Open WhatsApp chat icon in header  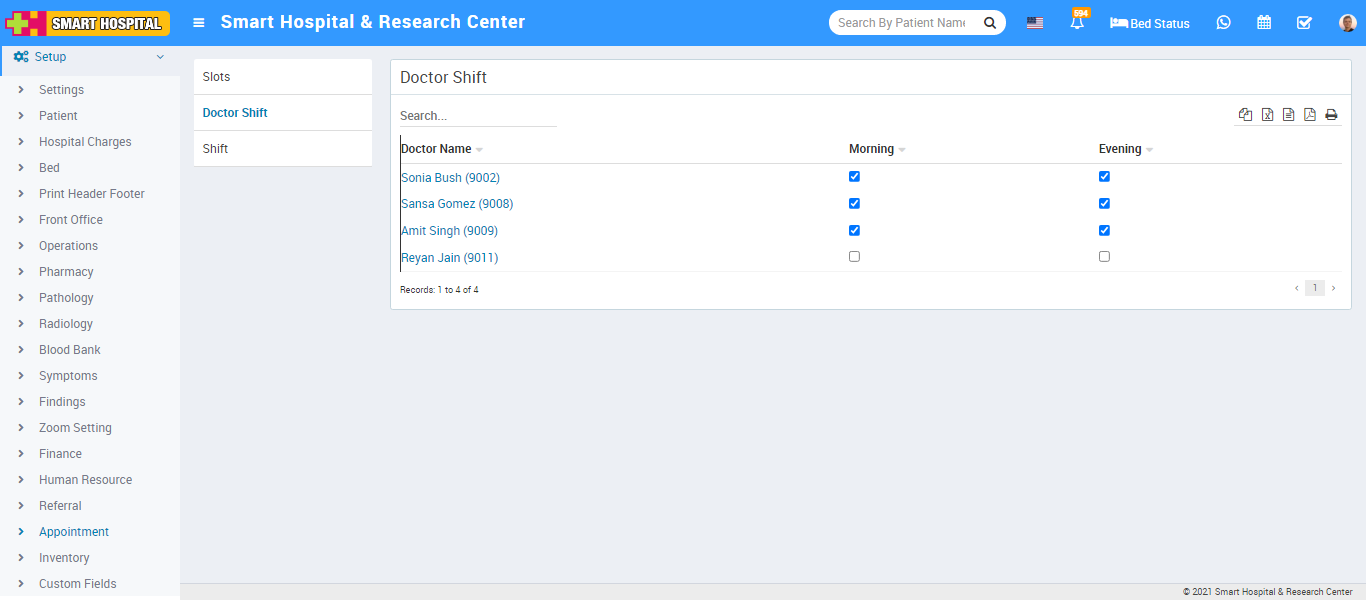pos(1223,23)
